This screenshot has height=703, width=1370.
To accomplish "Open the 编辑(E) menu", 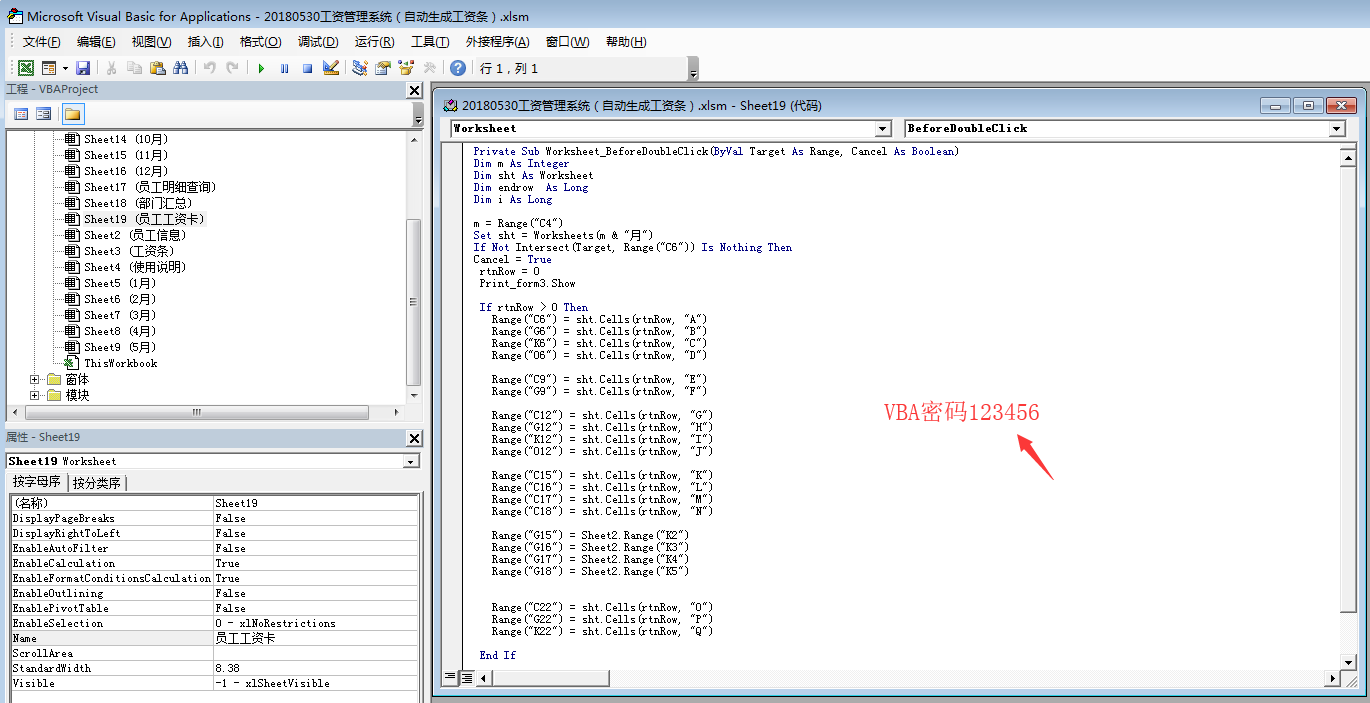I will (96, 42).
